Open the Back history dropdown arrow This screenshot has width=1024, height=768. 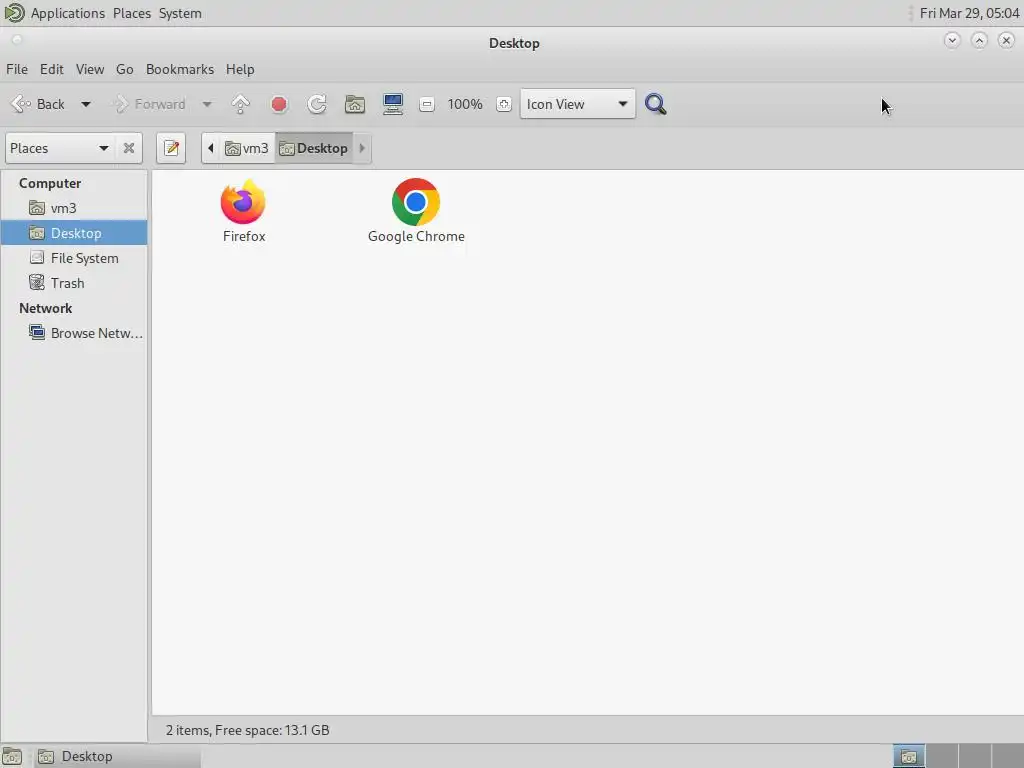86,104
